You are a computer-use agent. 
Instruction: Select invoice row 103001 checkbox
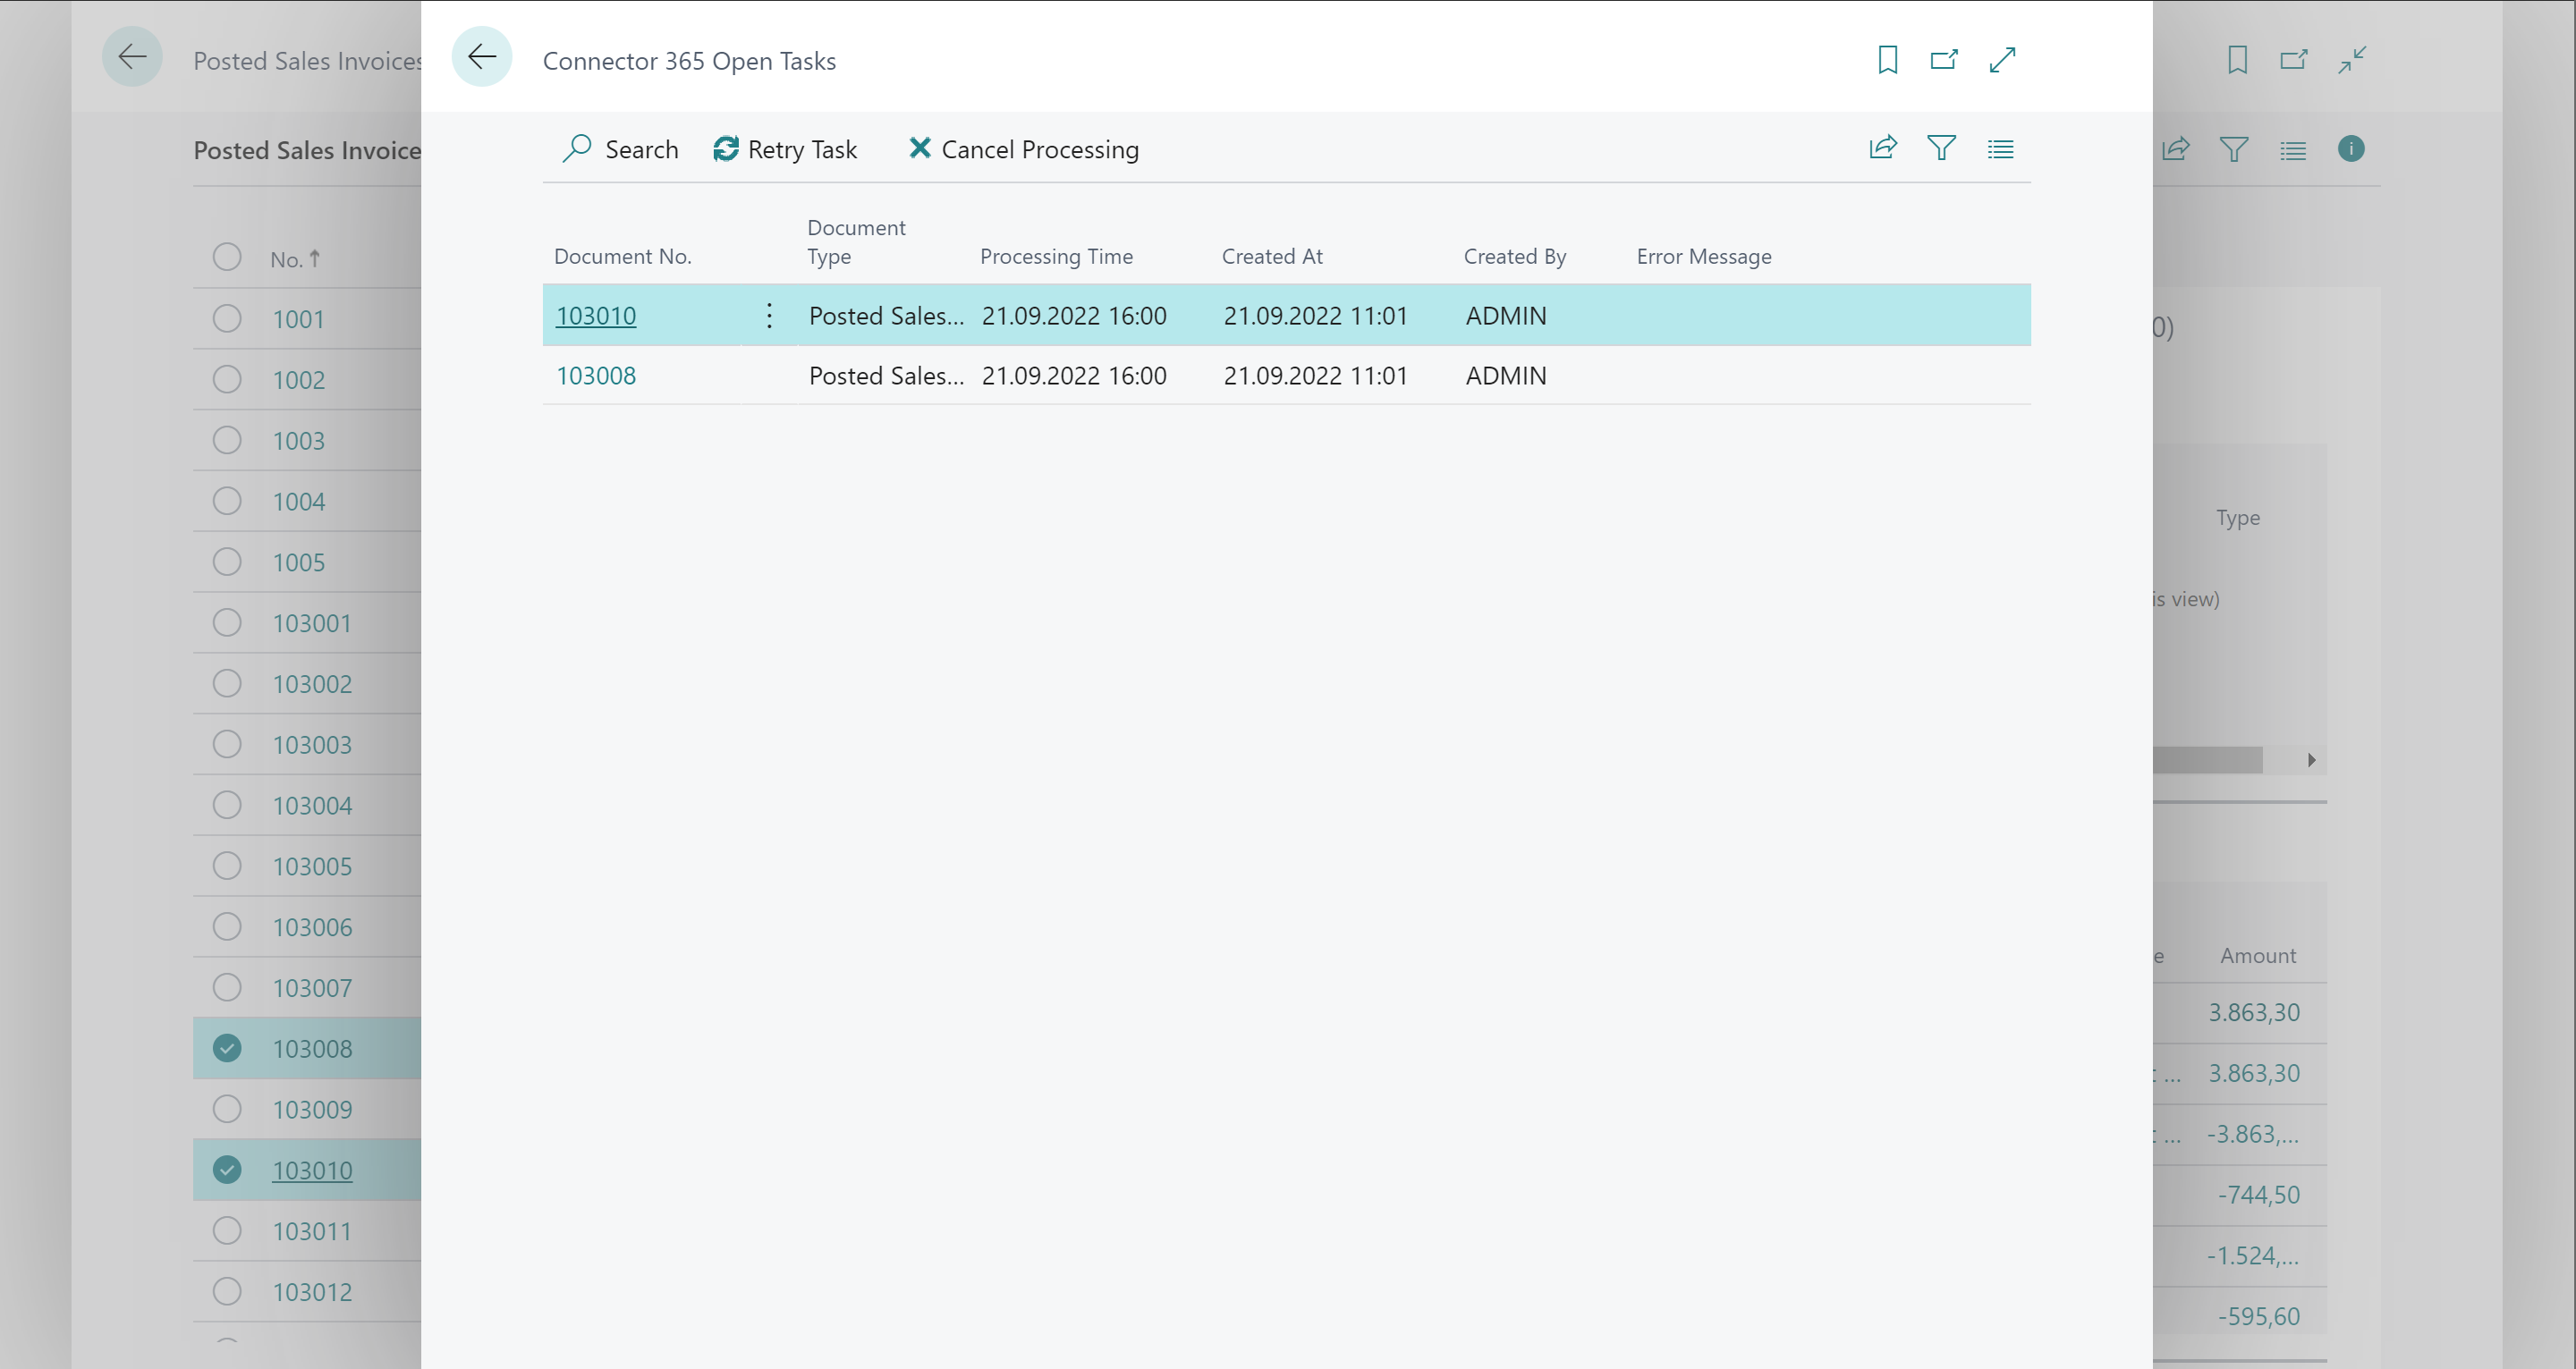227,623
